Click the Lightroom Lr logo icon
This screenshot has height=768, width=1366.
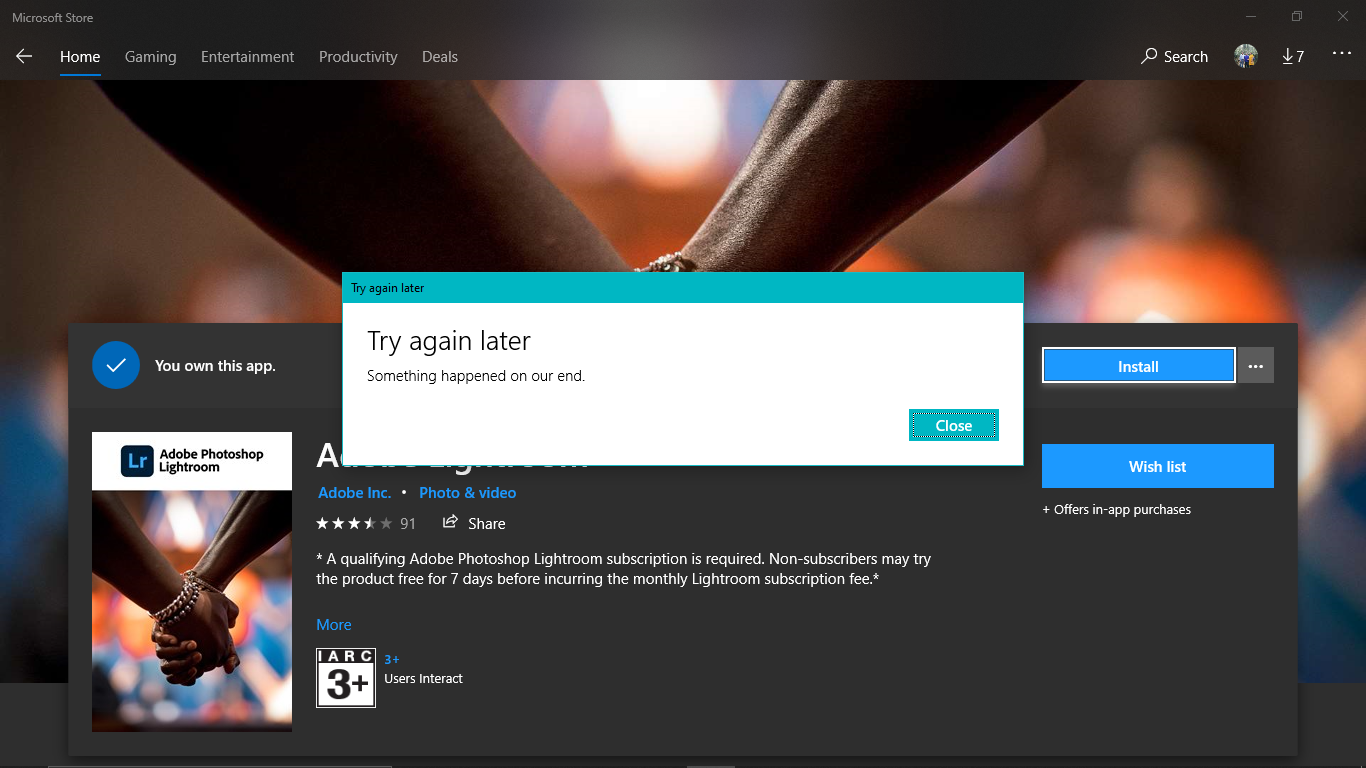tap(137, 460)
